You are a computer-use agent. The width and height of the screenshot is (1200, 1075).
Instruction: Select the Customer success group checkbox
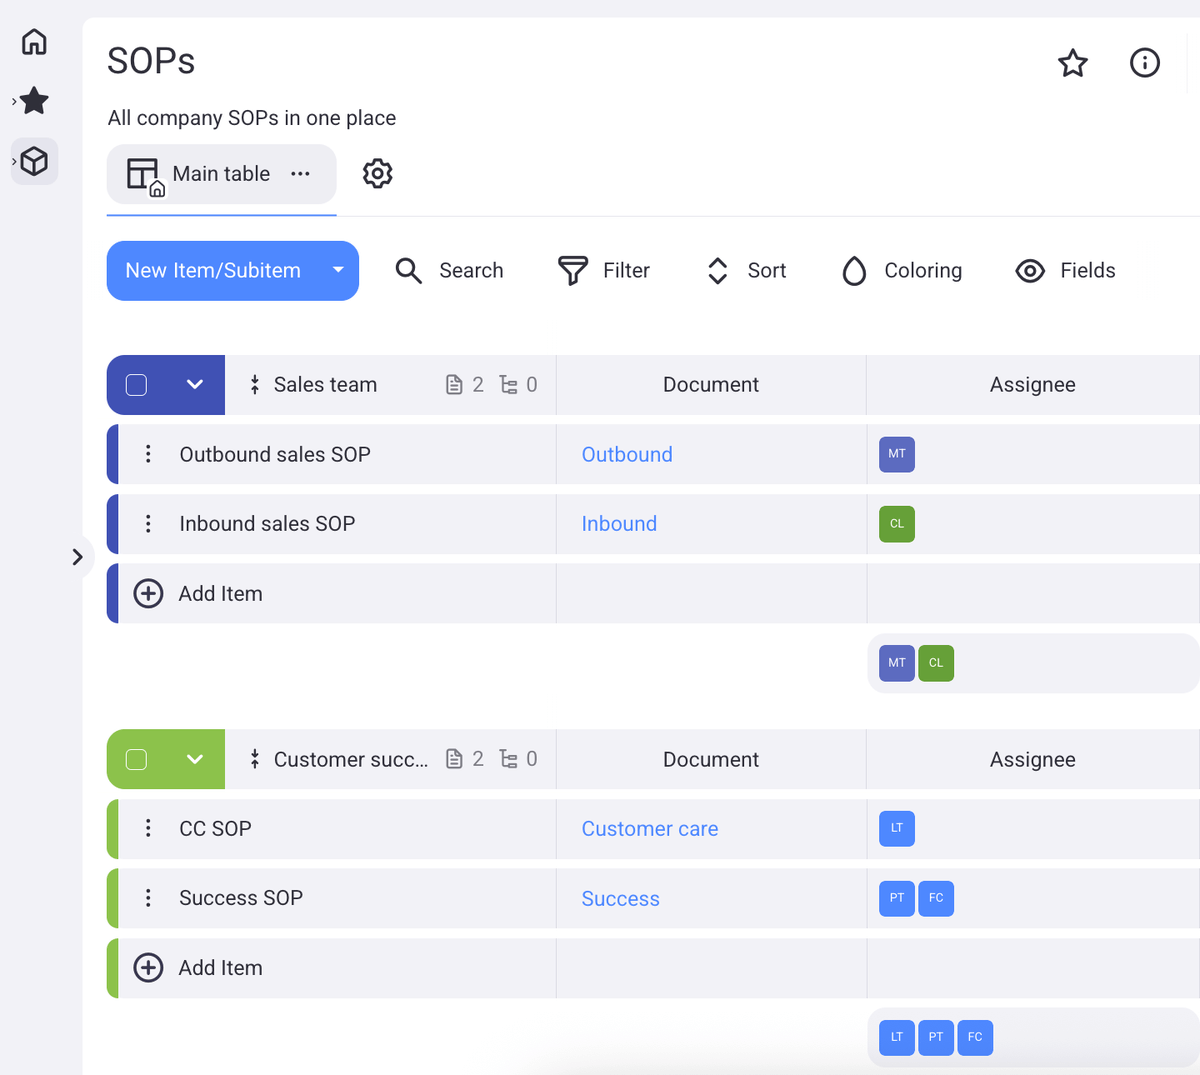point(135,759)
